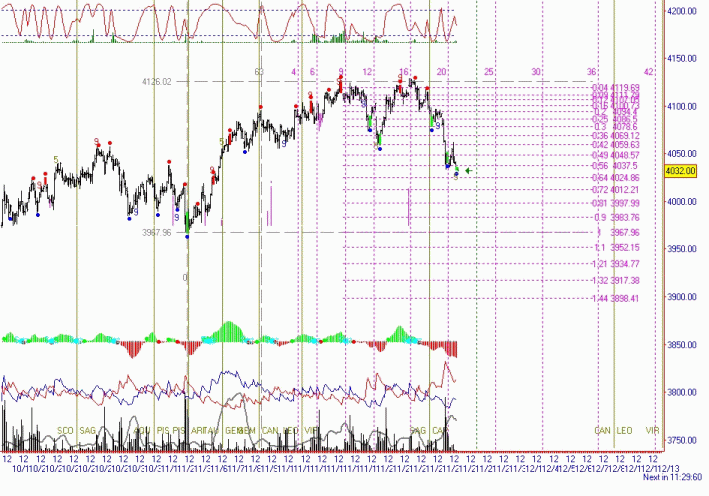Click the Fibonacci level 0.42 4059.63
709x496 pixels.
tap(615, 145)
